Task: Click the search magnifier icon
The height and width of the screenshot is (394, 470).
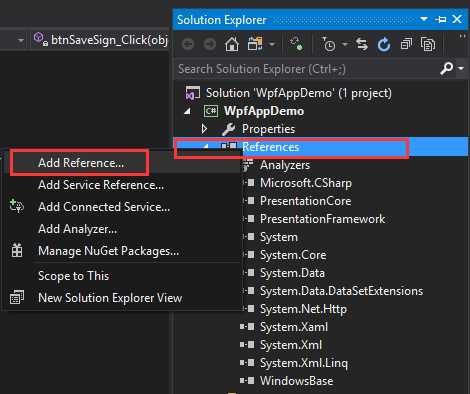Action: tap(446, 69)
